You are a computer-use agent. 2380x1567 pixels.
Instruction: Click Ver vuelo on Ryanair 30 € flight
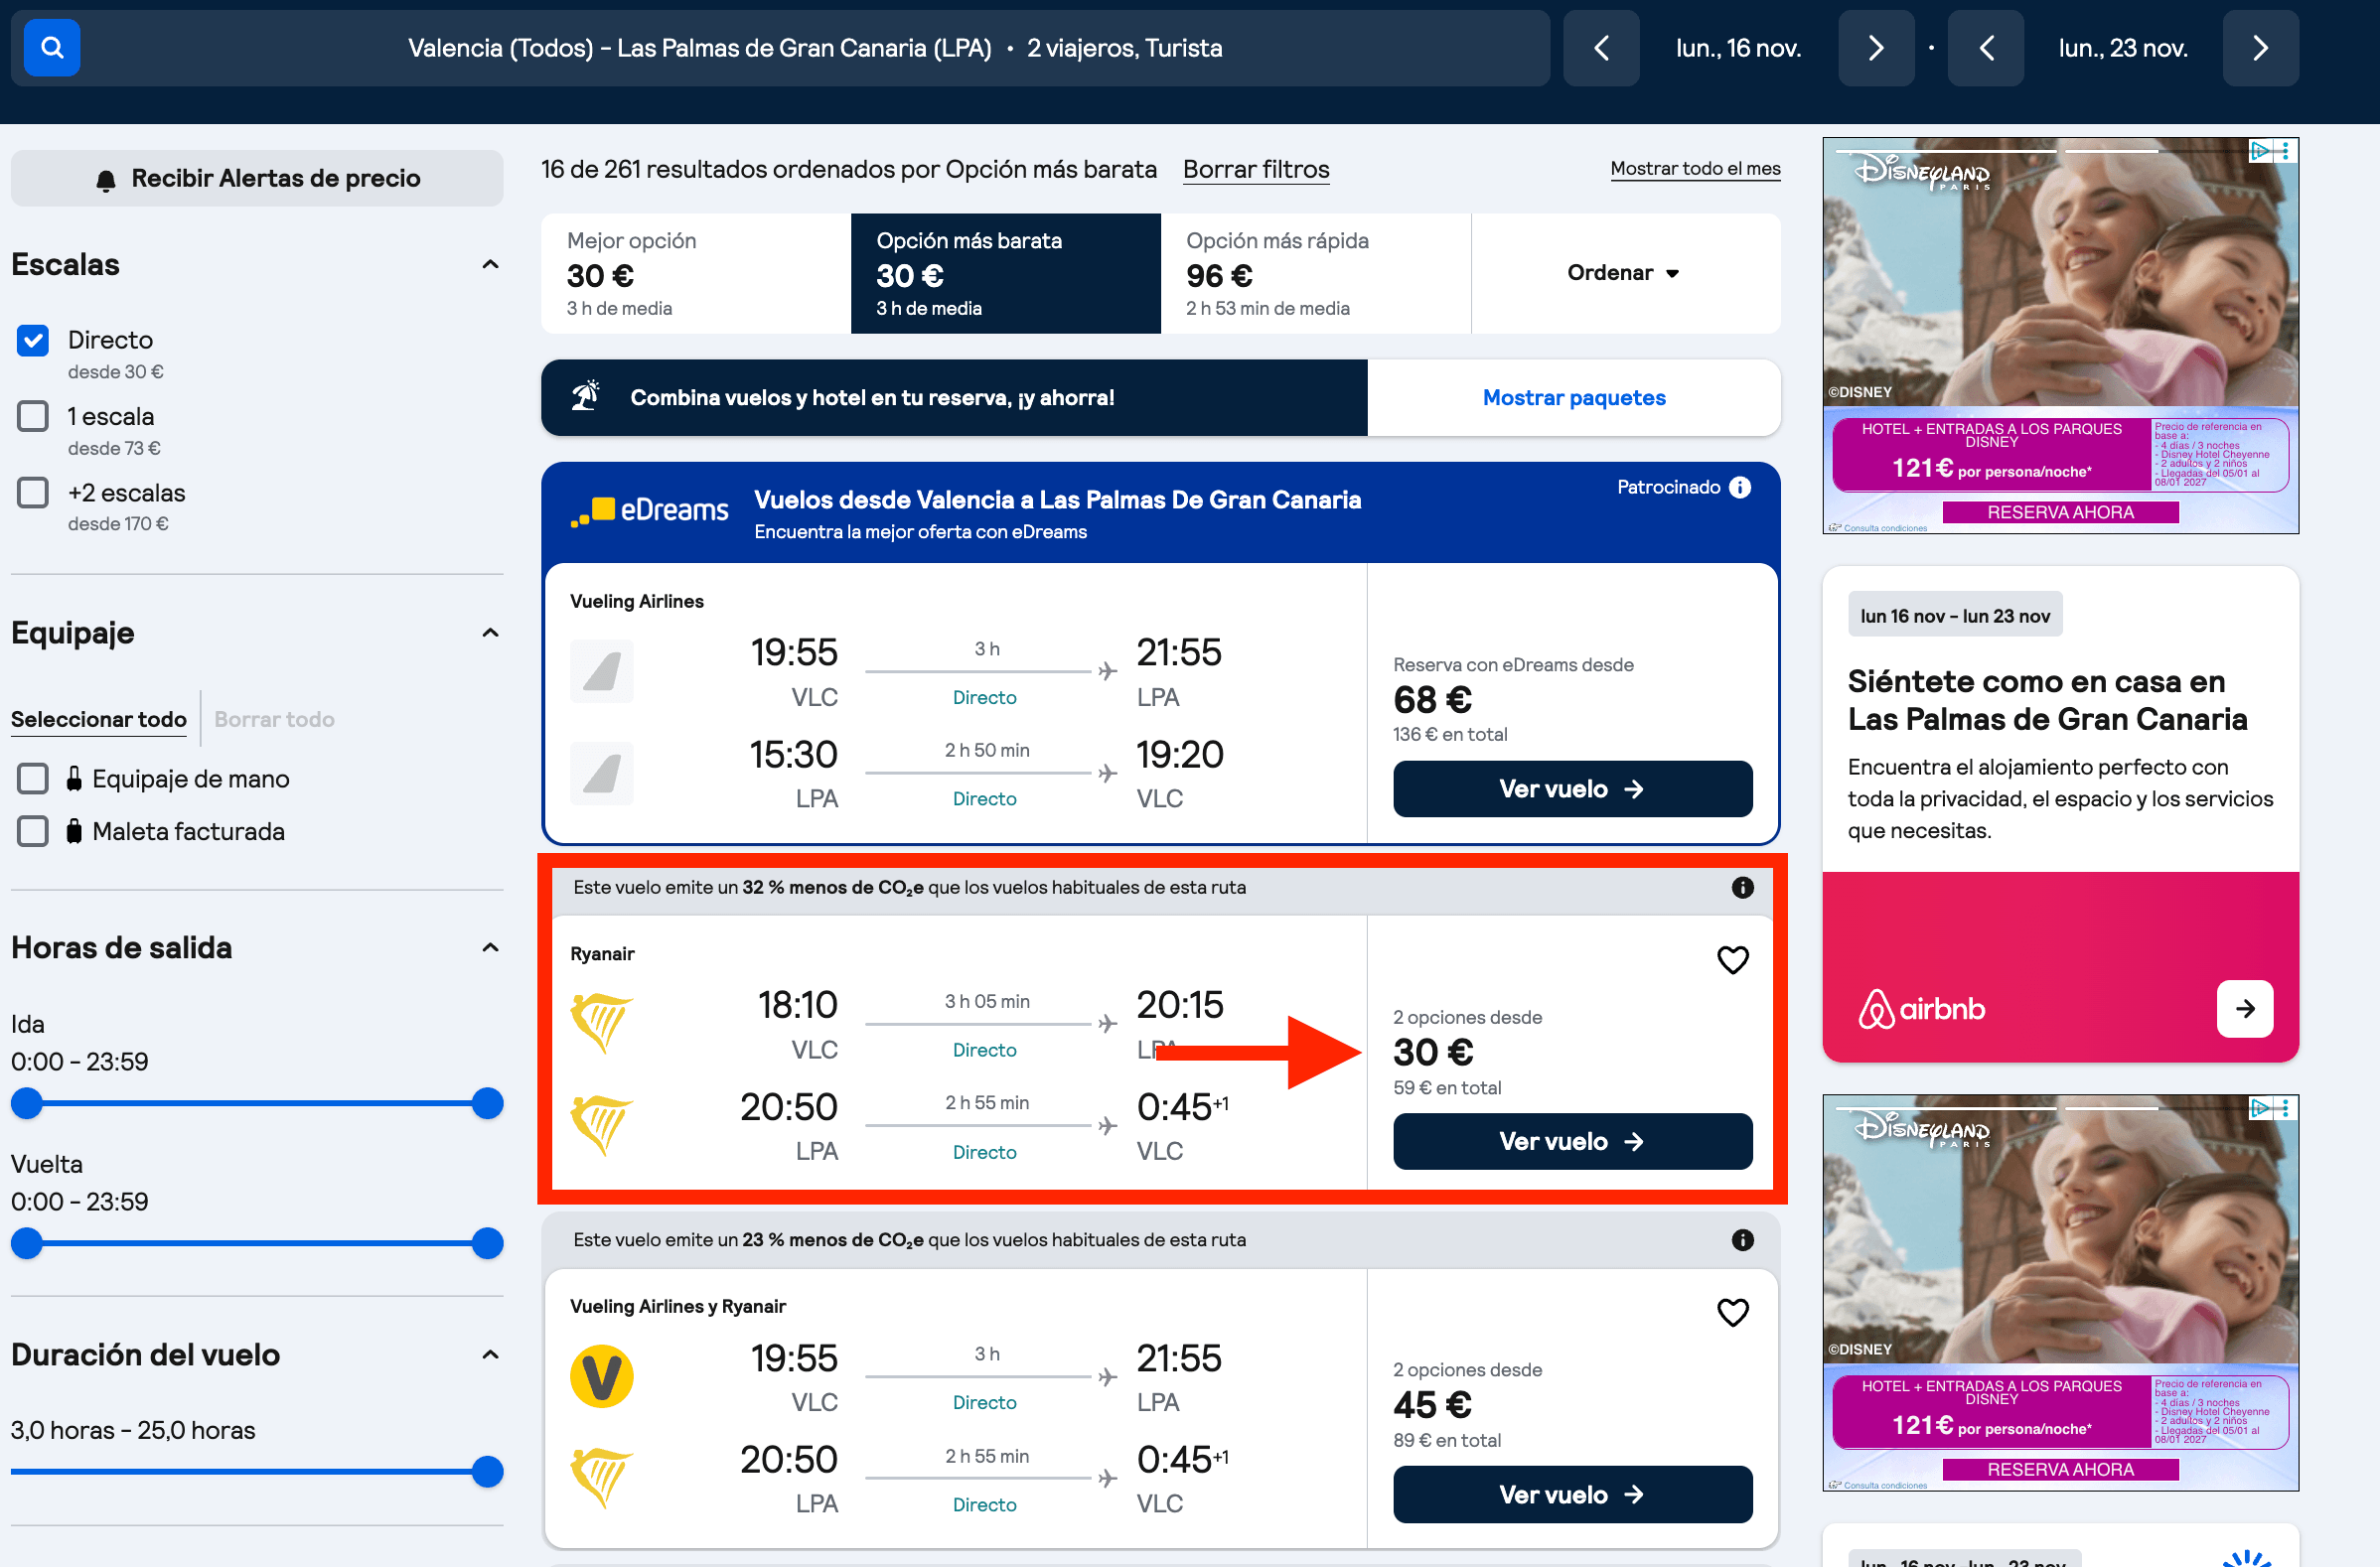point(1572,1141)
